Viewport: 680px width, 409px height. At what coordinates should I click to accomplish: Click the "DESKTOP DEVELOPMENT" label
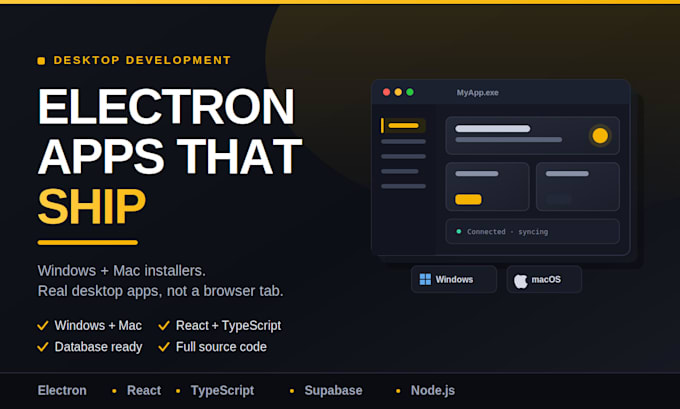[142, 60]
